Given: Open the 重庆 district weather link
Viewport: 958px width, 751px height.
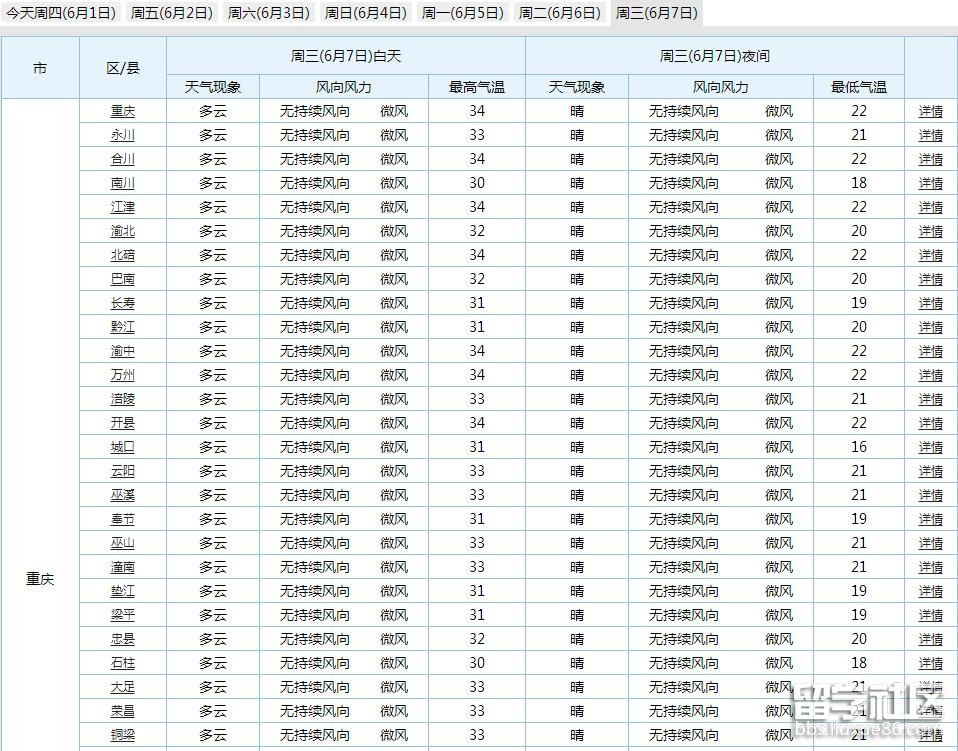Looking at the screenshot, I should pyautogui.click(x=123, y=111).
